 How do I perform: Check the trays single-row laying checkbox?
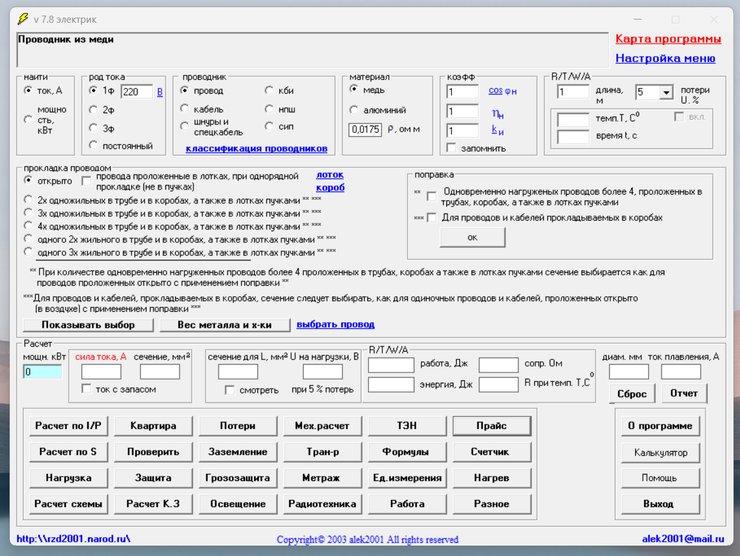[86, 181]
